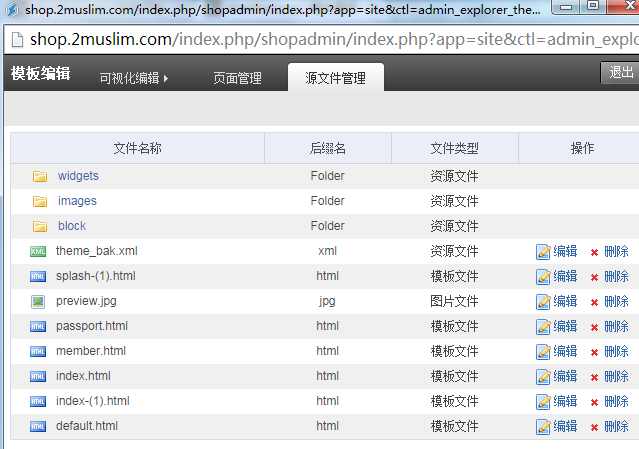Click the HTML icon for member.html
This screenshot has height=449, width=639.
38,352
